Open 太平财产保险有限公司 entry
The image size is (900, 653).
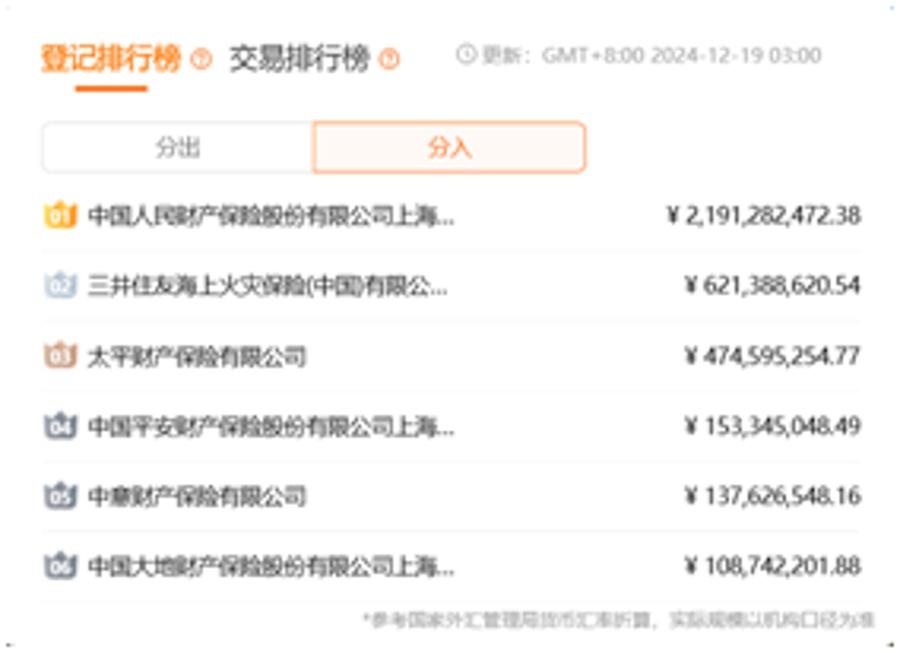click(x=197, y=356)
